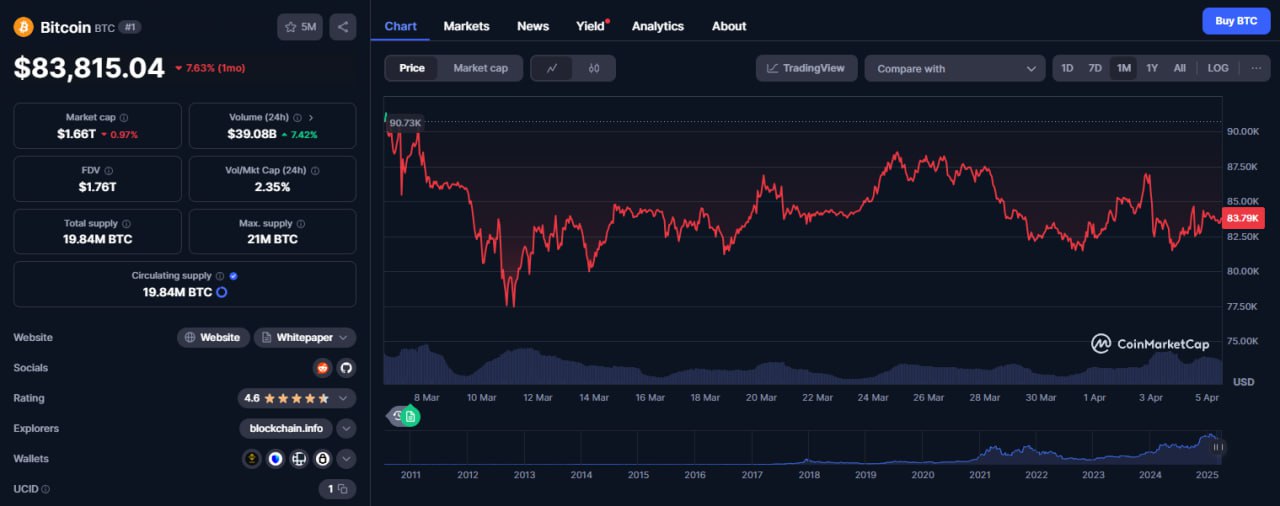Click the Volume (24h) info icon
1280x506 pixels.
tap(297, 117)
